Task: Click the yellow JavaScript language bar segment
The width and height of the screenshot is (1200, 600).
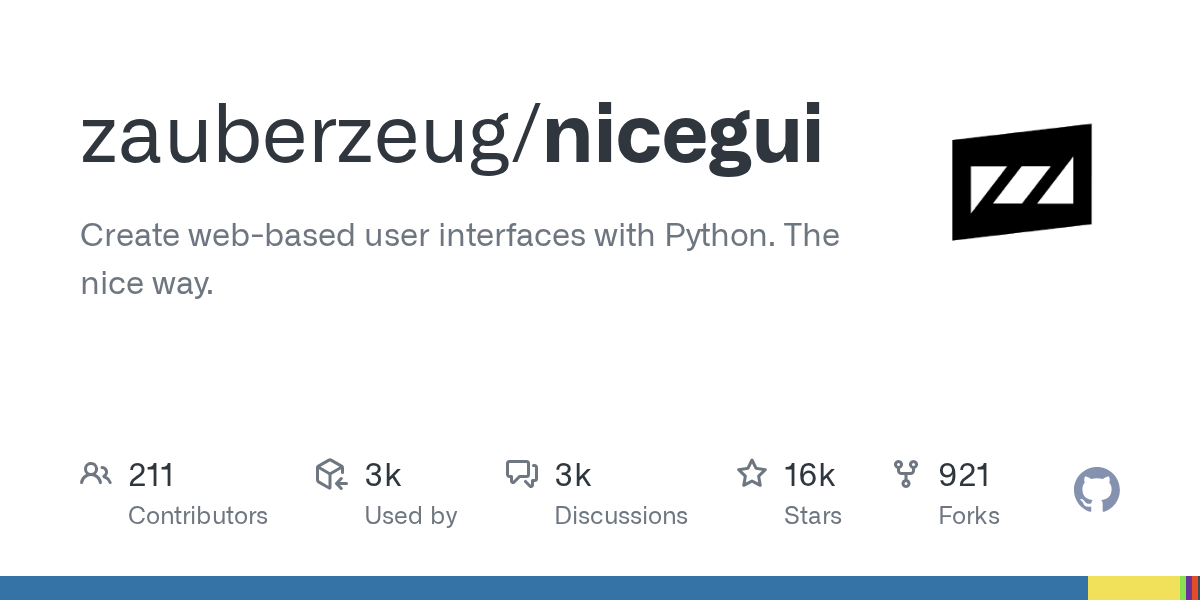Action: pyautogui.click(x=1134, y=588)
